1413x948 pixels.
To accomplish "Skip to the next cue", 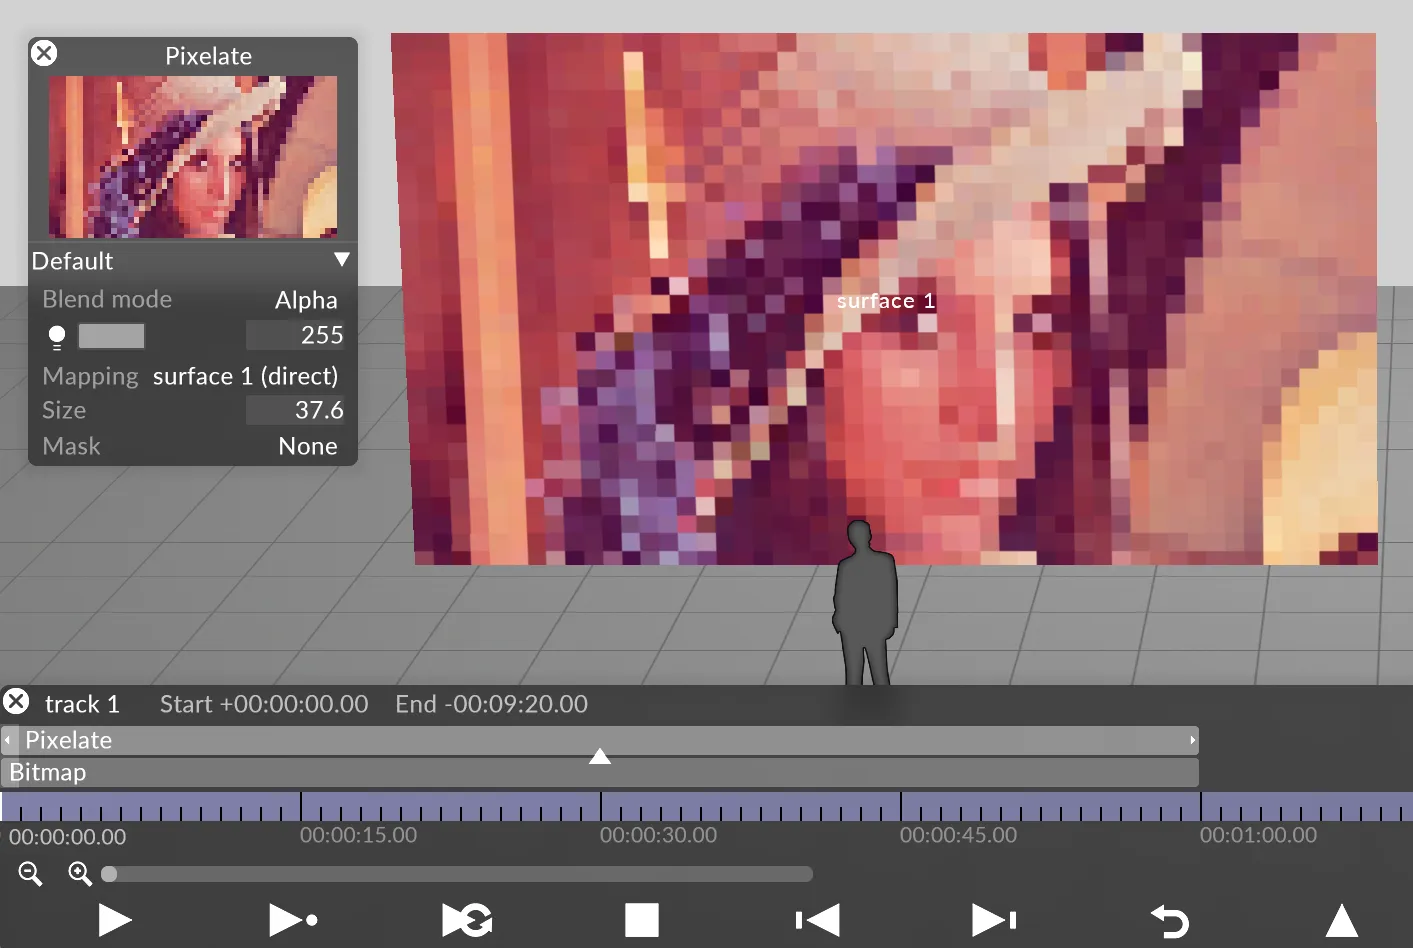I will pos(991,919).
